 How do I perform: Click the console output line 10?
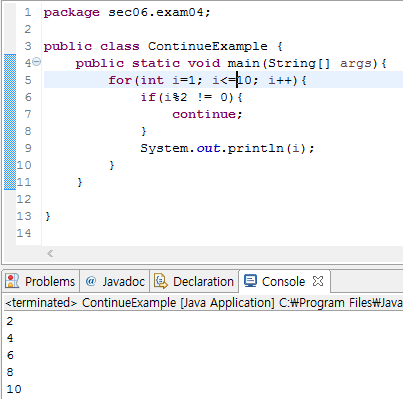click(14, 389)
